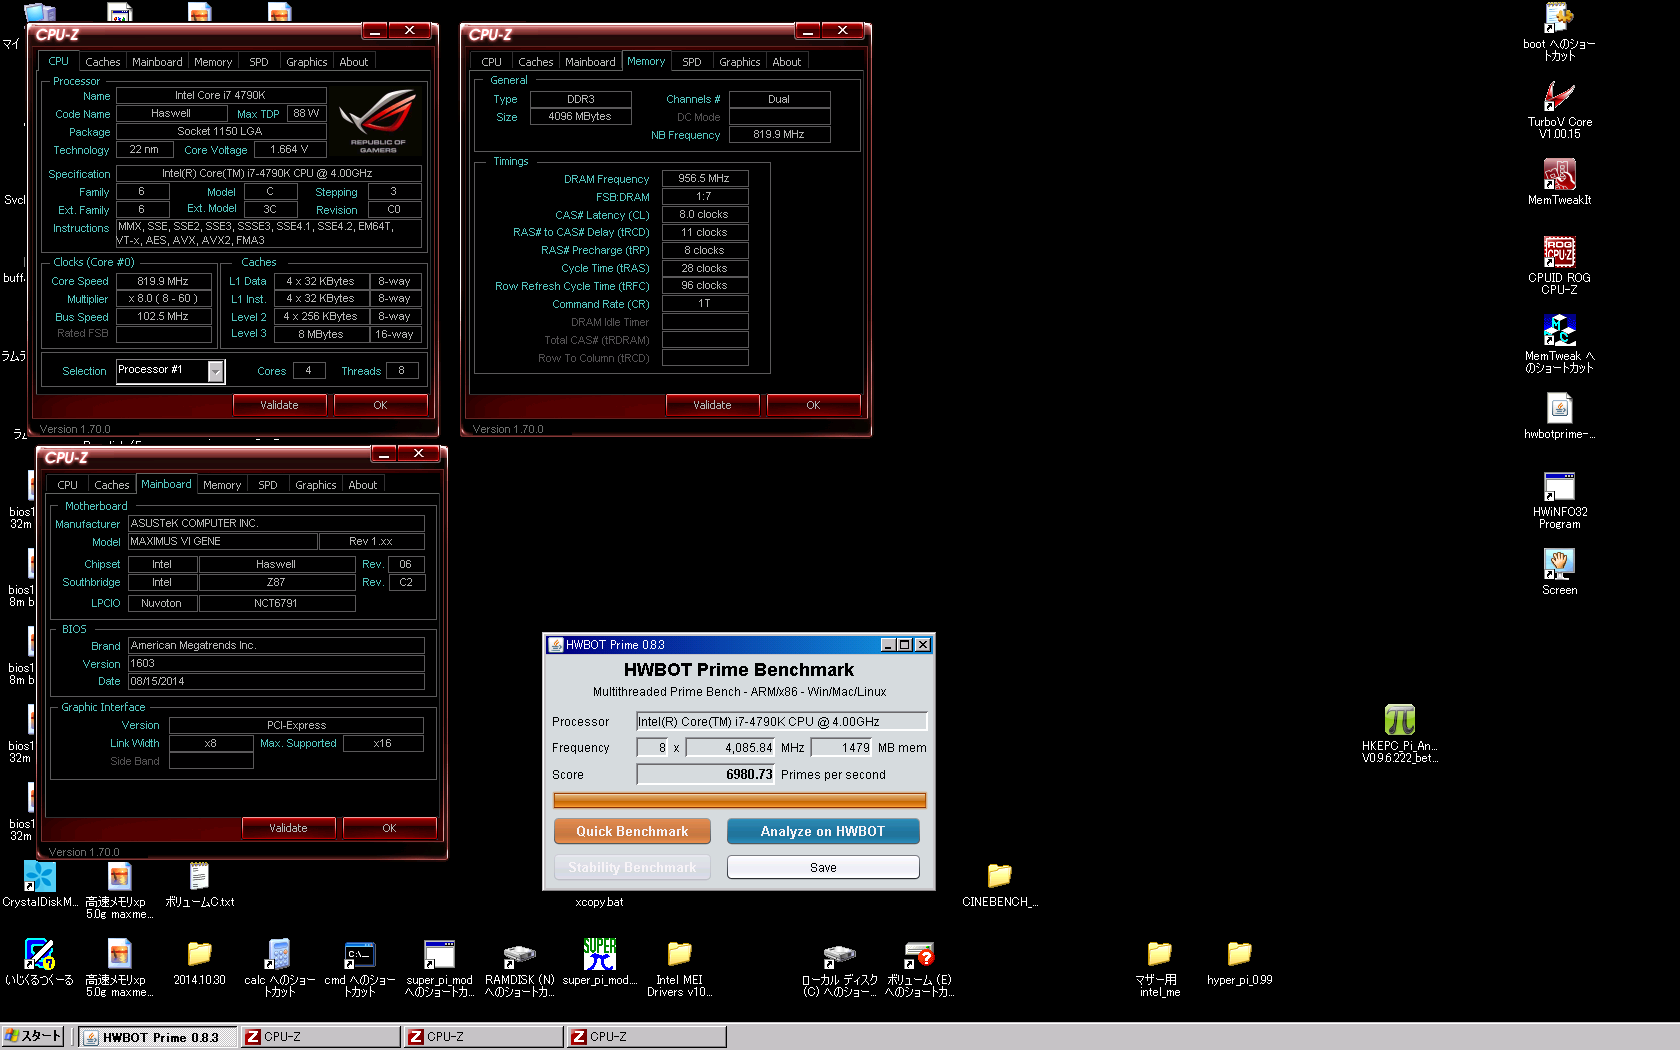Open the Local Disk (C) shortcut icon
The height and width of the screenshot is (1050, 1680).
[839, 954]
